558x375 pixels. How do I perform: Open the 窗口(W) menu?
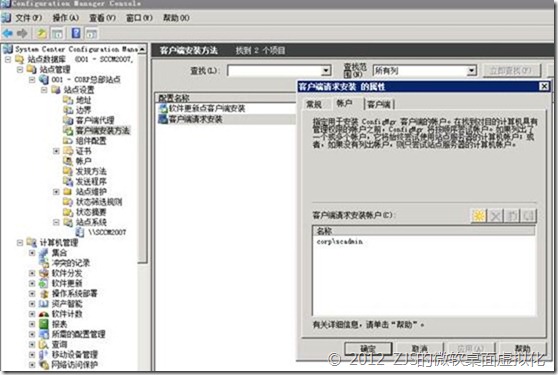point(139,18)
